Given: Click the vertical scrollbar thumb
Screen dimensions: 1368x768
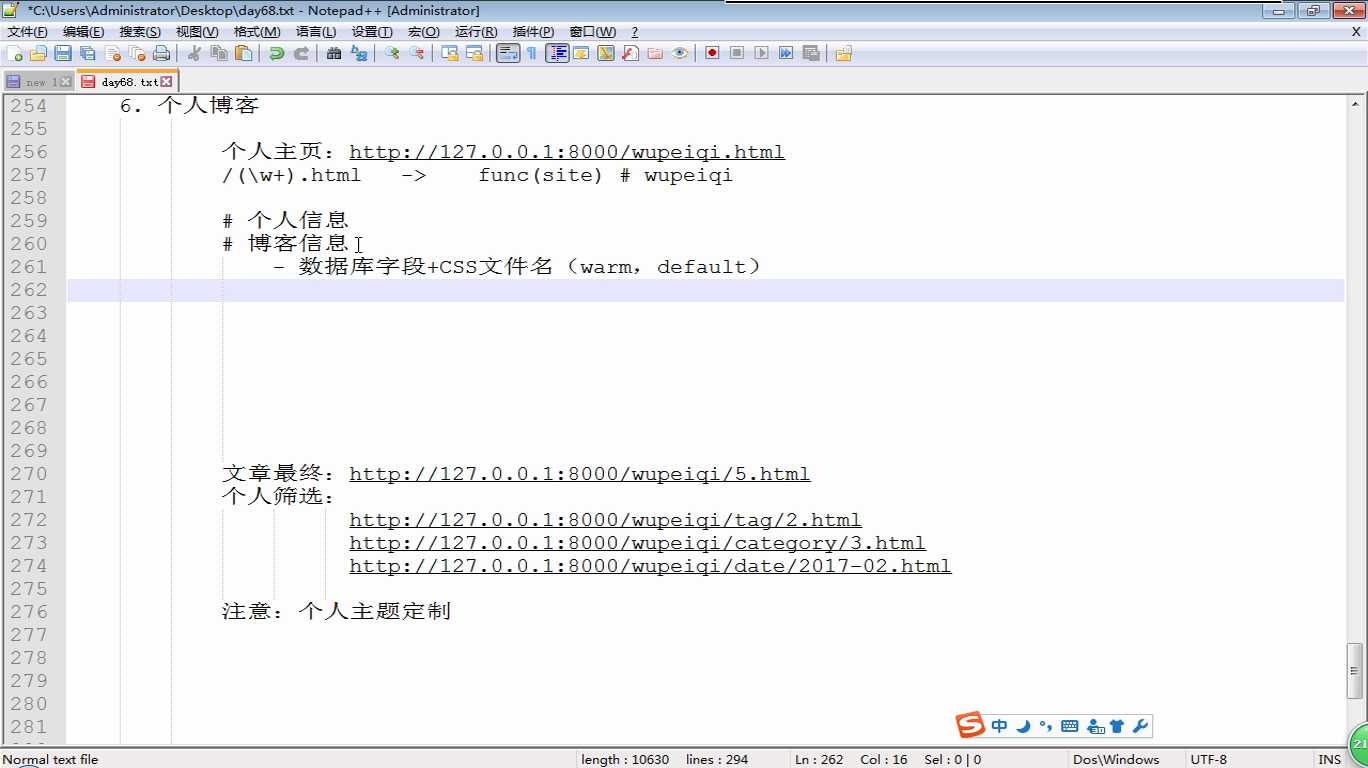Looking at the screenshot, I should 1356,669.
